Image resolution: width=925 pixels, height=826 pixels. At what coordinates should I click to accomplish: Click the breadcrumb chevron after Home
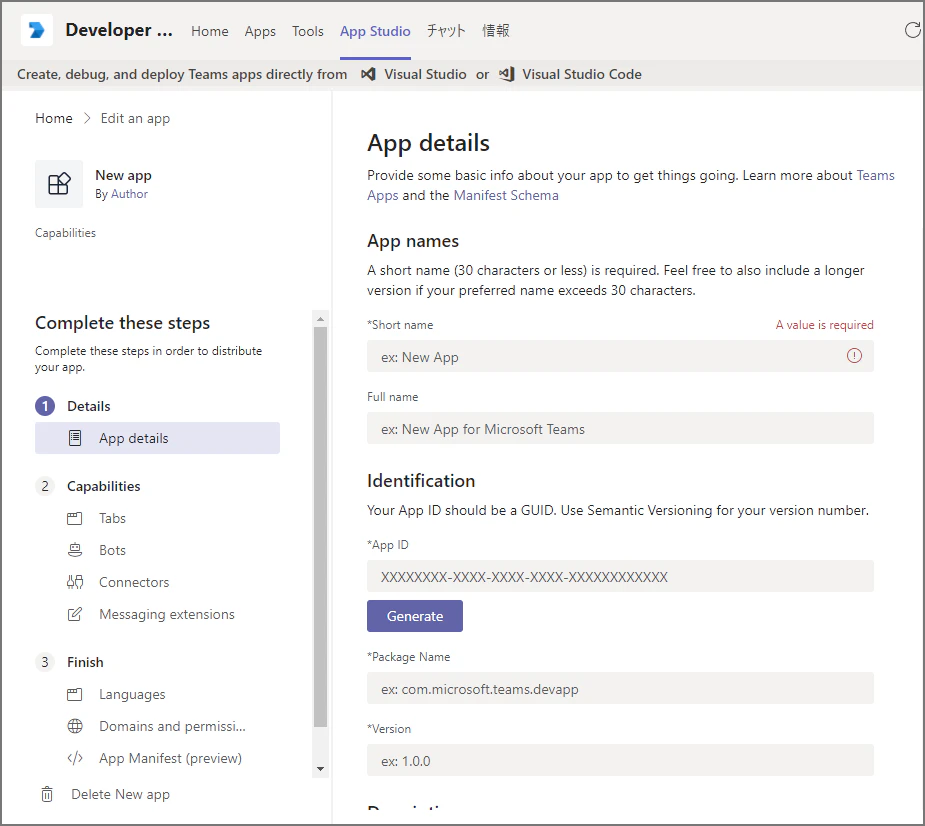pyautogui.click(x=87, y=119)
